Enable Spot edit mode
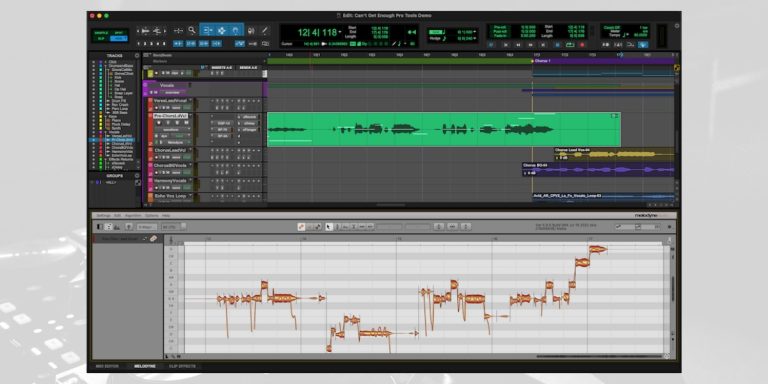 pyautogui.click(x=118, y=32)
